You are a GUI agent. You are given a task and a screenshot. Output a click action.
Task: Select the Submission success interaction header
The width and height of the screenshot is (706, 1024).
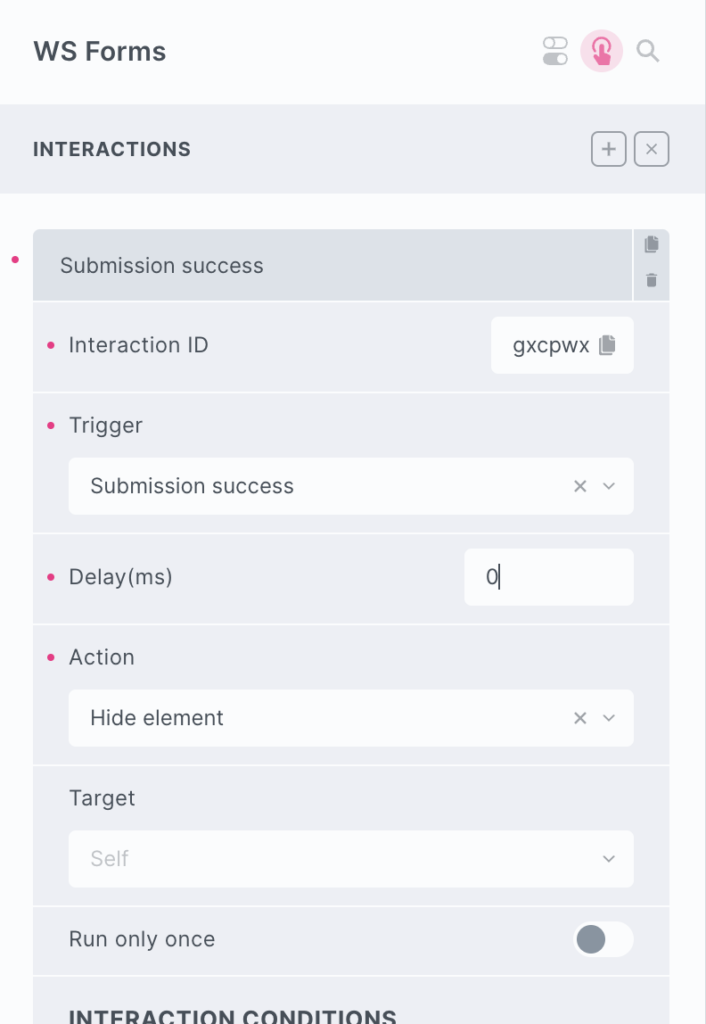point(330,266)
